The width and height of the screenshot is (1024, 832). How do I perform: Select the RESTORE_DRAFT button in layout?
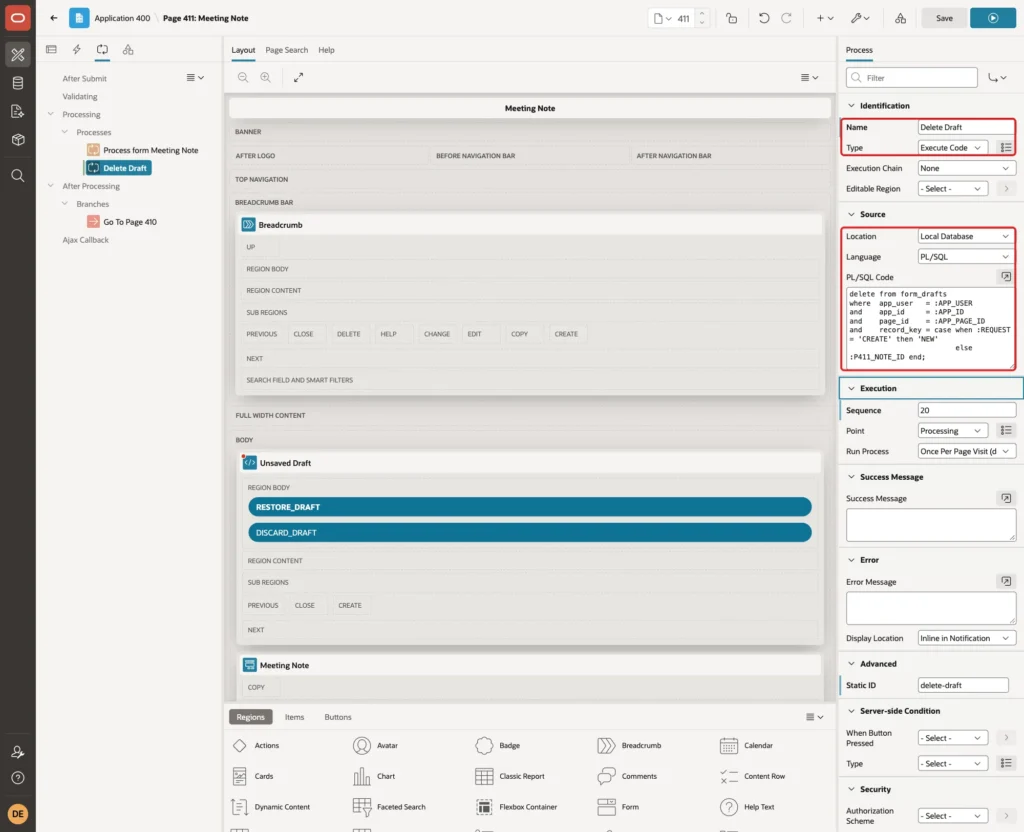pos(530,507)
